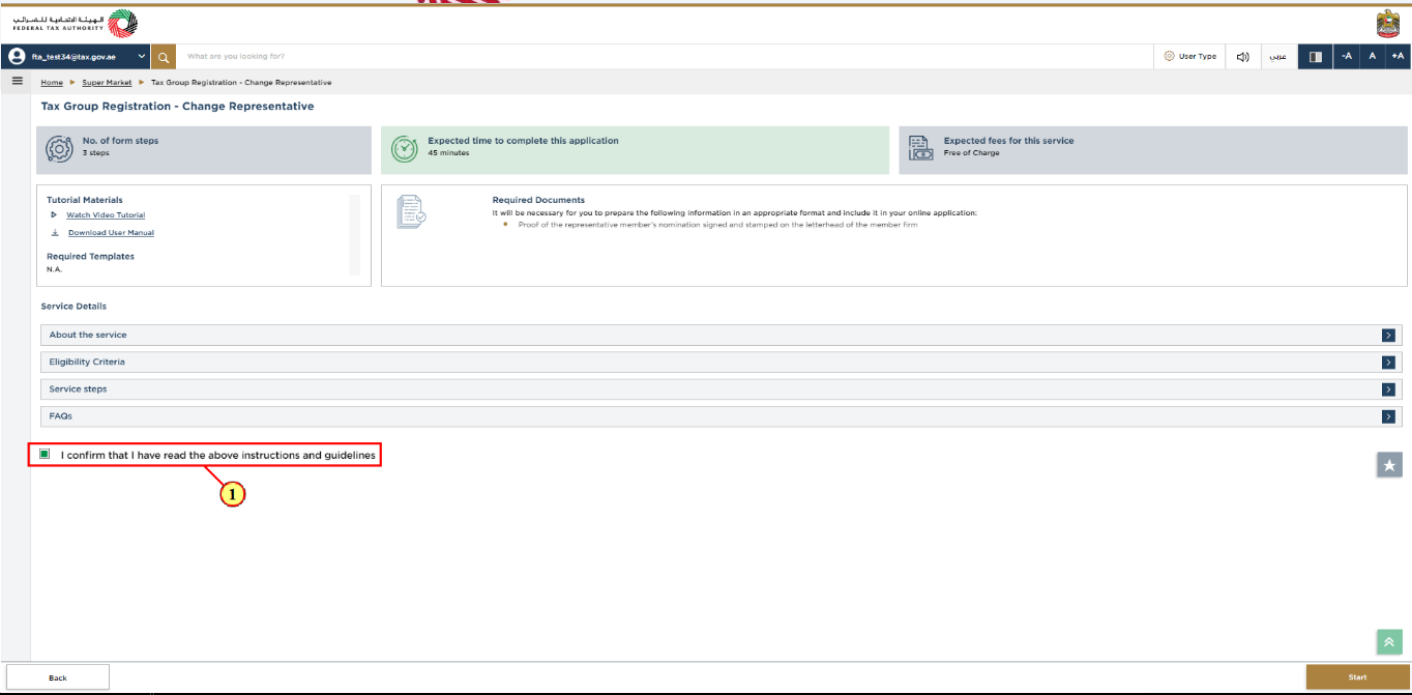1412x695 pixels.
Task: Focus the 'What are you looking for?' search field
Action: [x=664, y=57]
